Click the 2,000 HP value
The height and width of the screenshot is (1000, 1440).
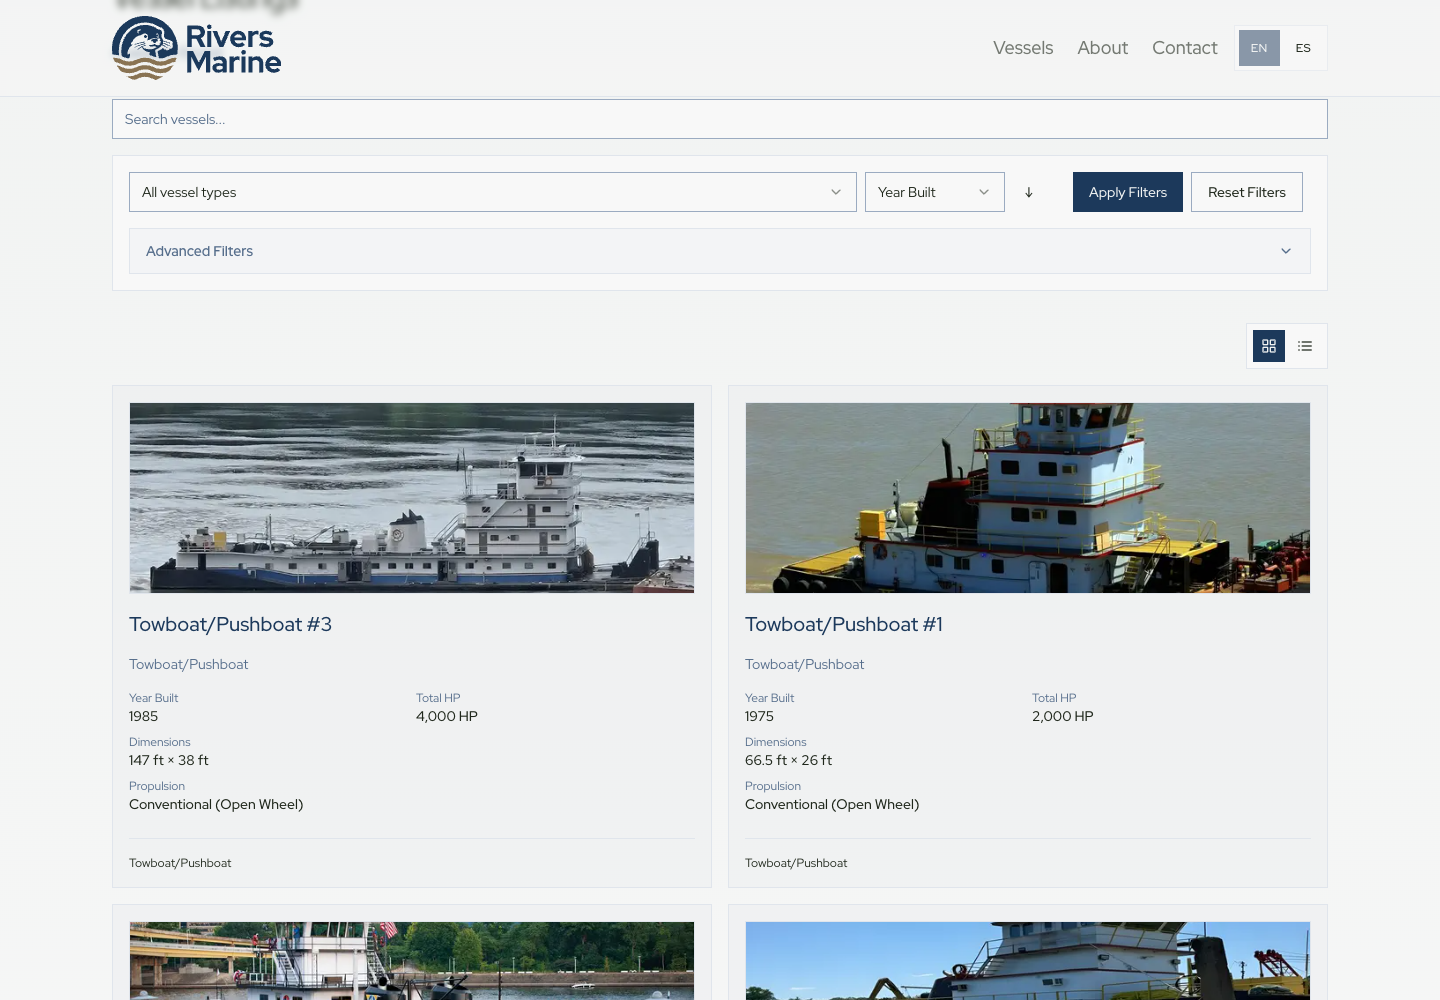tap(1063, 716)
